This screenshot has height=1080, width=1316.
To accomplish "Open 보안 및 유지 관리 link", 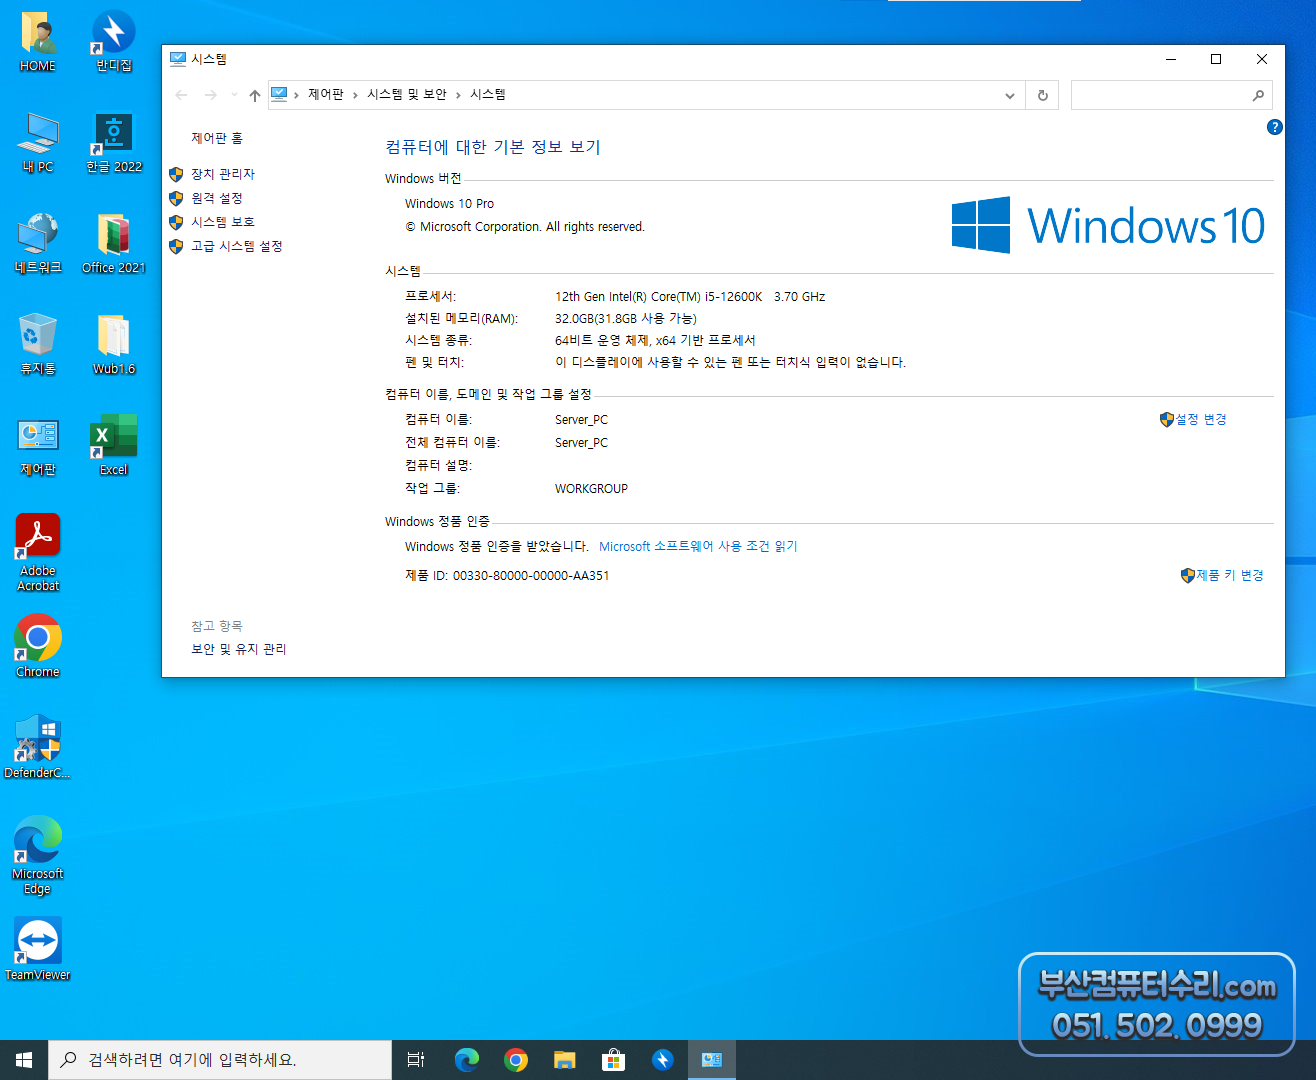I will 238,649.
